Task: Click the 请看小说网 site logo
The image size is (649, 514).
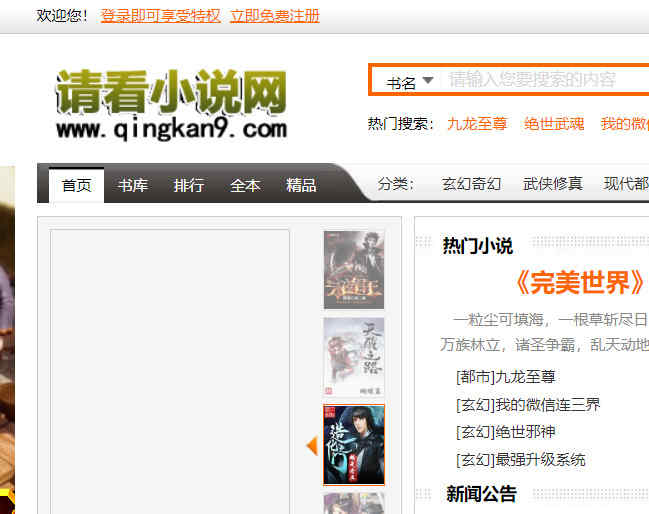Action: coord(171,104)
